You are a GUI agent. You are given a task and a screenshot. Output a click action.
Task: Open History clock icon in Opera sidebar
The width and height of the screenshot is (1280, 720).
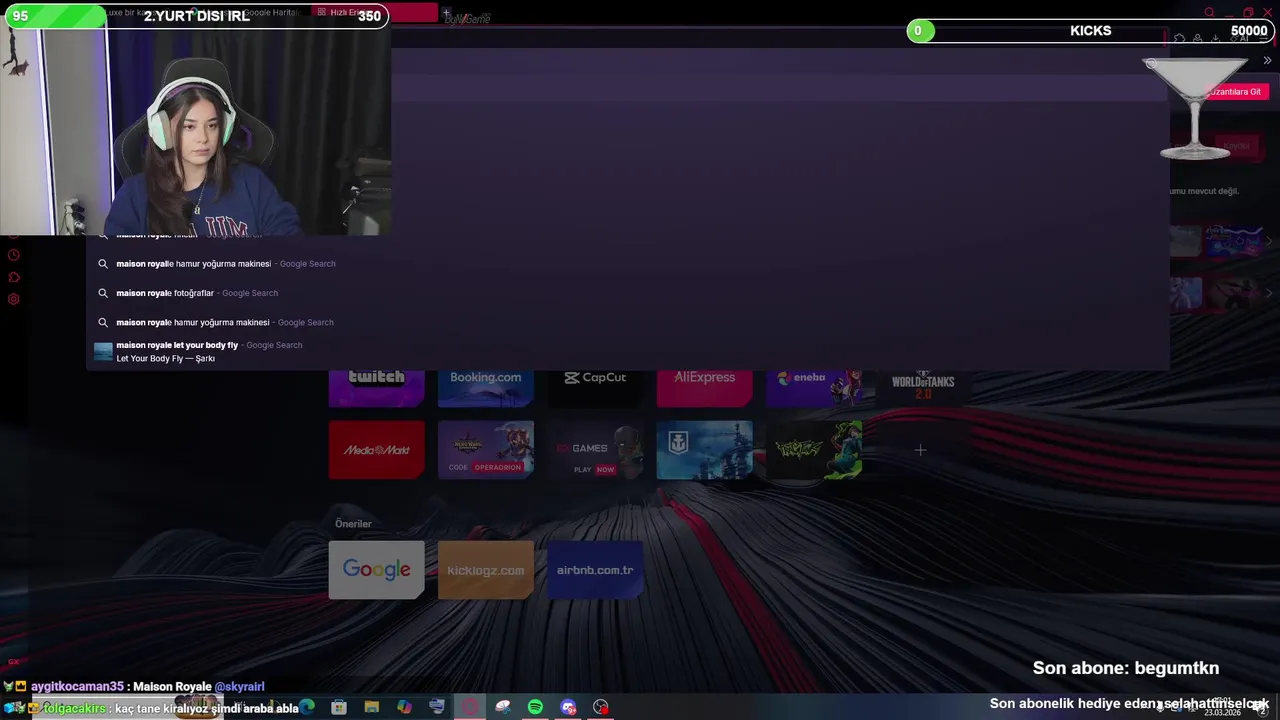(13, 255)
